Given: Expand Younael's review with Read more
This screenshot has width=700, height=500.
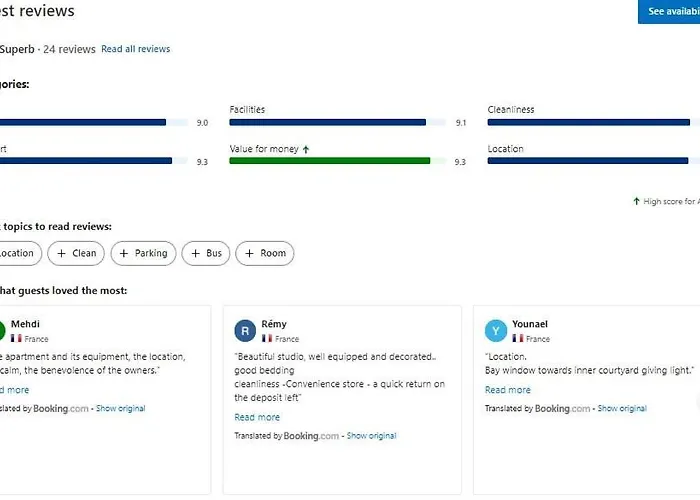Looking at the screenshot, I should [507, 390].
